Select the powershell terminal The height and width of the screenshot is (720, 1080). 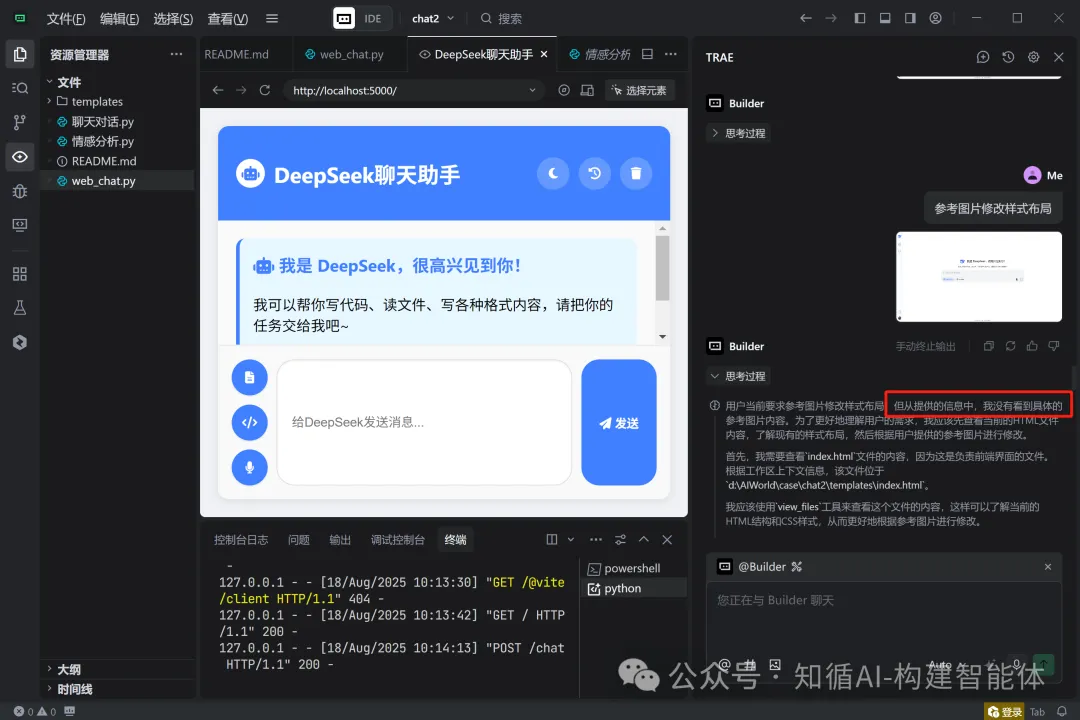633,568
